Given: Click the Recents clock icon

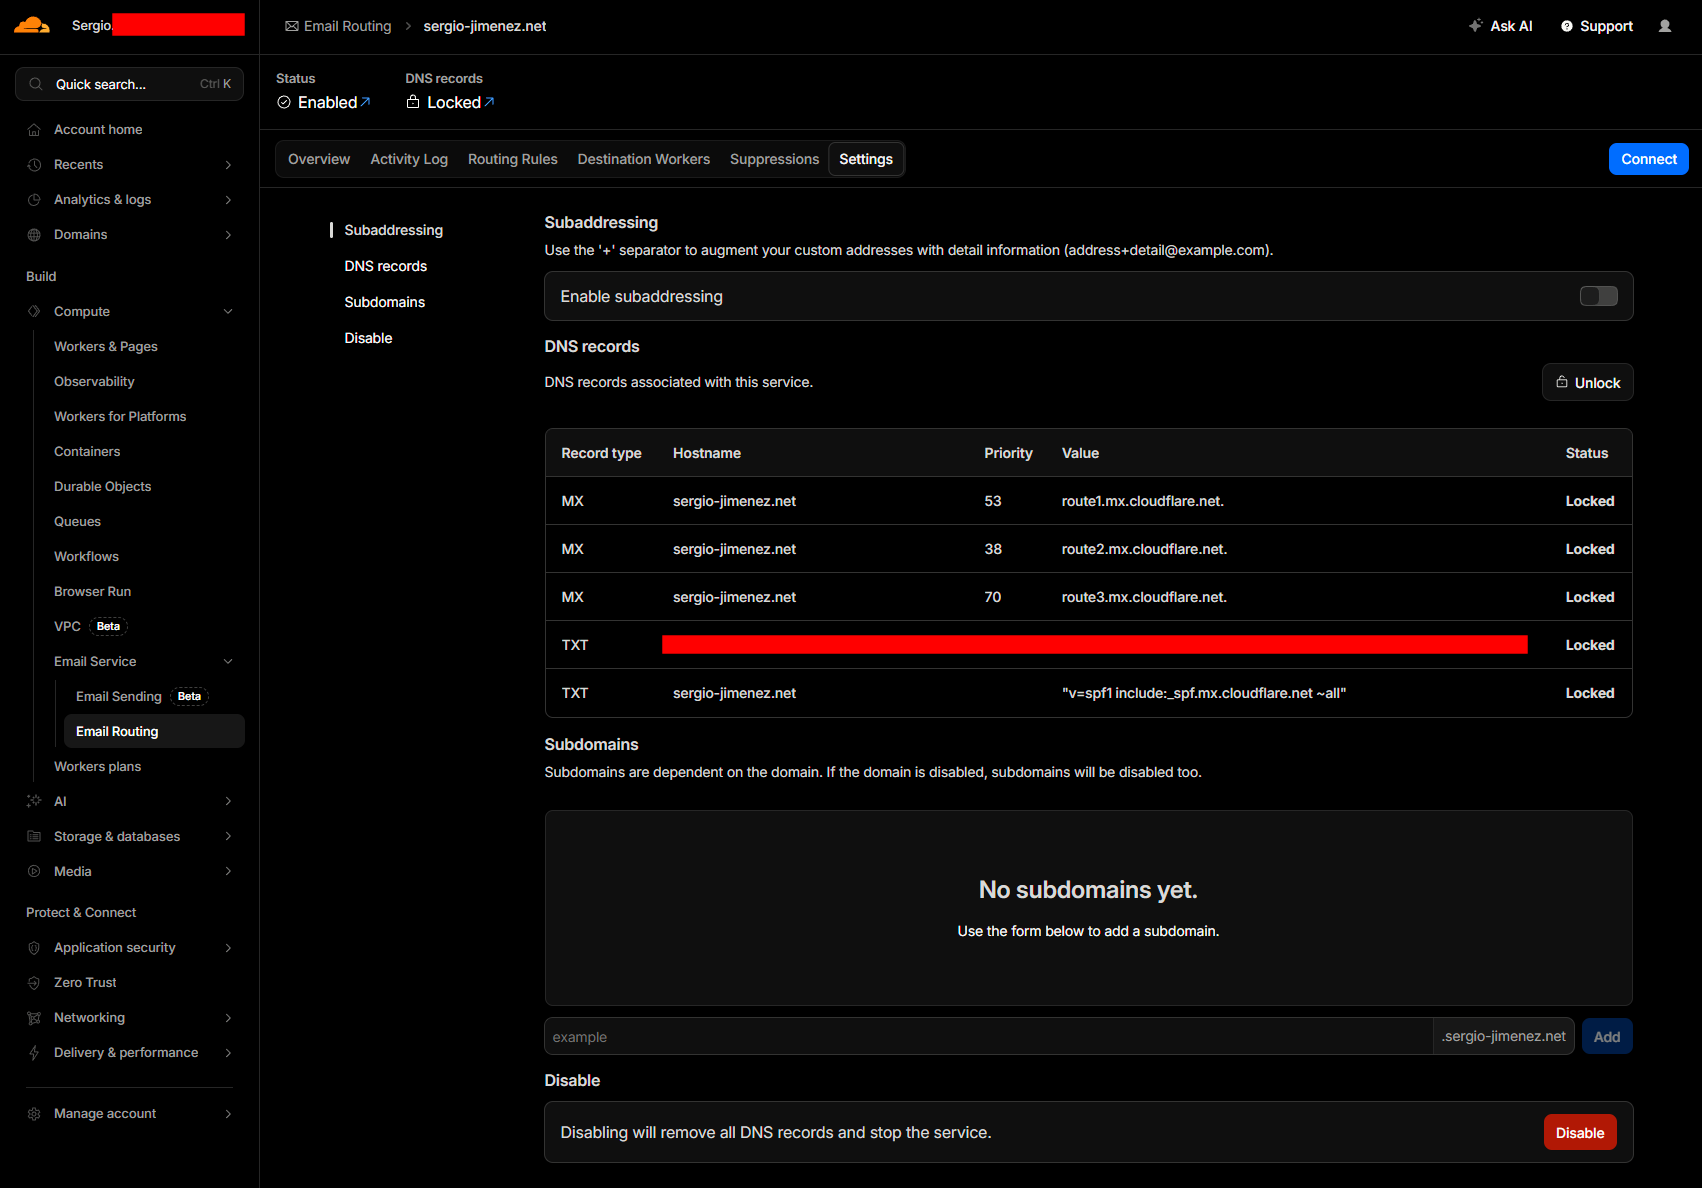Looking at the screenshot, I should [34, 165].
